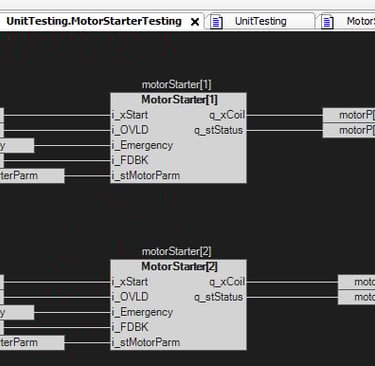Select the MotorStarter[1] function block
The image size is (375, 366).
click(179, 138)
